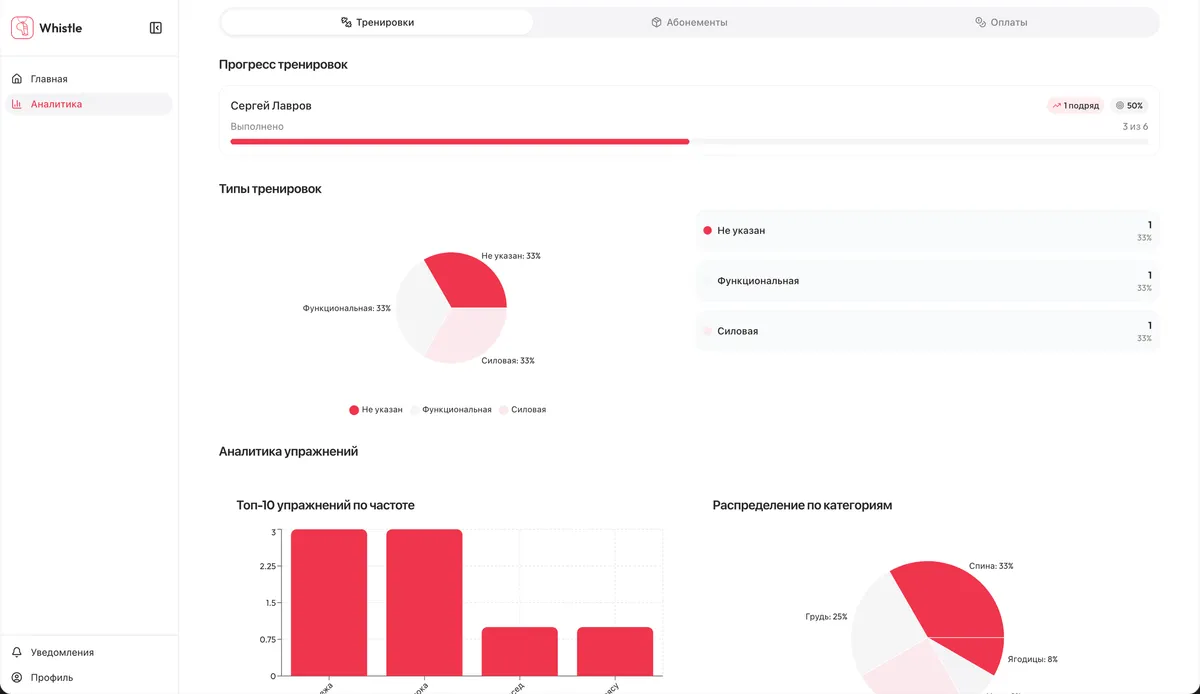Viewport: 1200px width, 694px height.
Task: Open Профиль in the sidebar
Action: [89, 677]
